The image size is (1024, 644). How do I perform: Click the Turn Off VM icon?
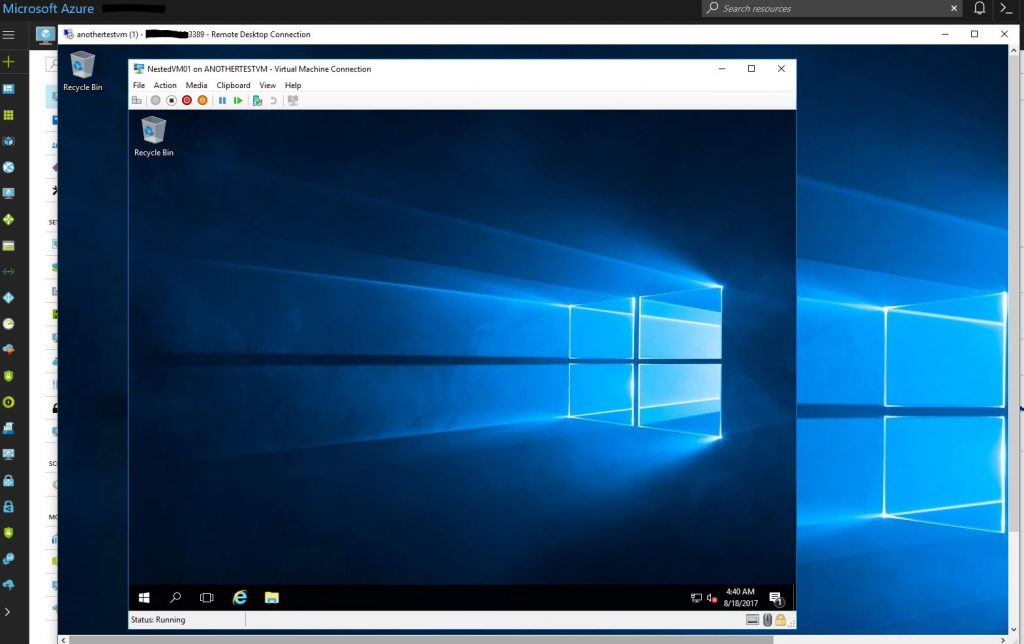click(x=171, y=100)
